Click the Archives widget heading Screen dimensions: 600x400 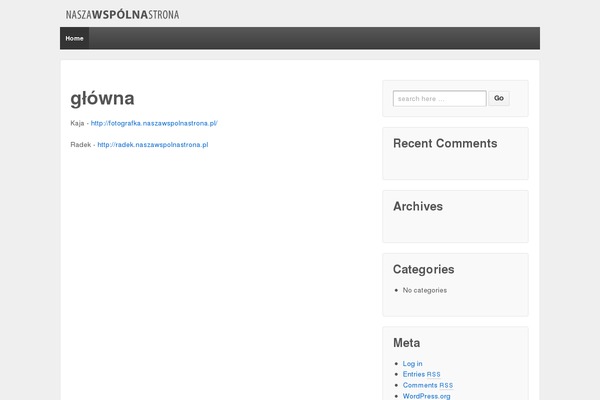pyautogui.click(x=418, y=206)
